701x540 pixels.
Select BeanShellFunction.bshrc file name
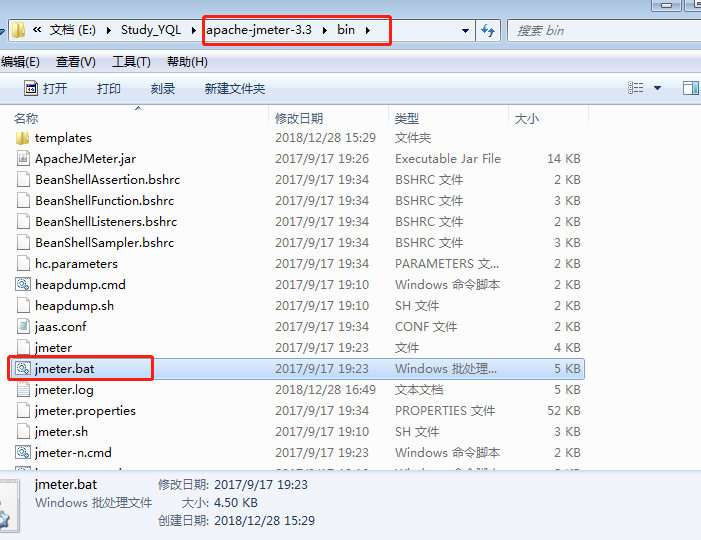coord(105,201)
